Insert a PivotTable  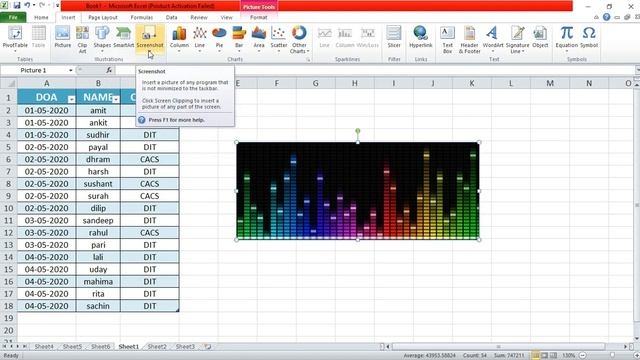15,38
